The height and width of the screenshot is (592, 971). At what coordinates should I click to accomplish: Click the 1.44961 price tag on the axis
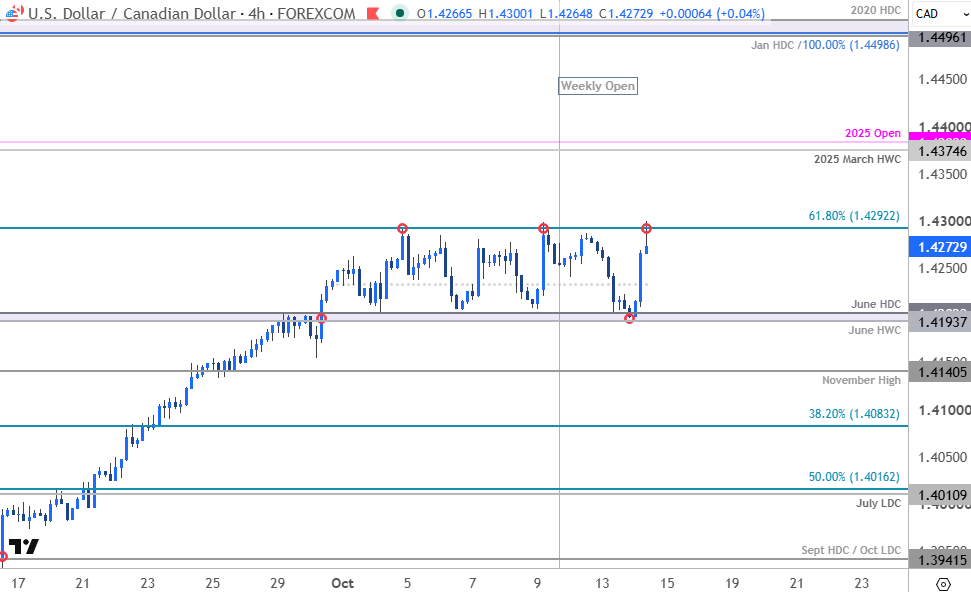click(x=940, y=37)
